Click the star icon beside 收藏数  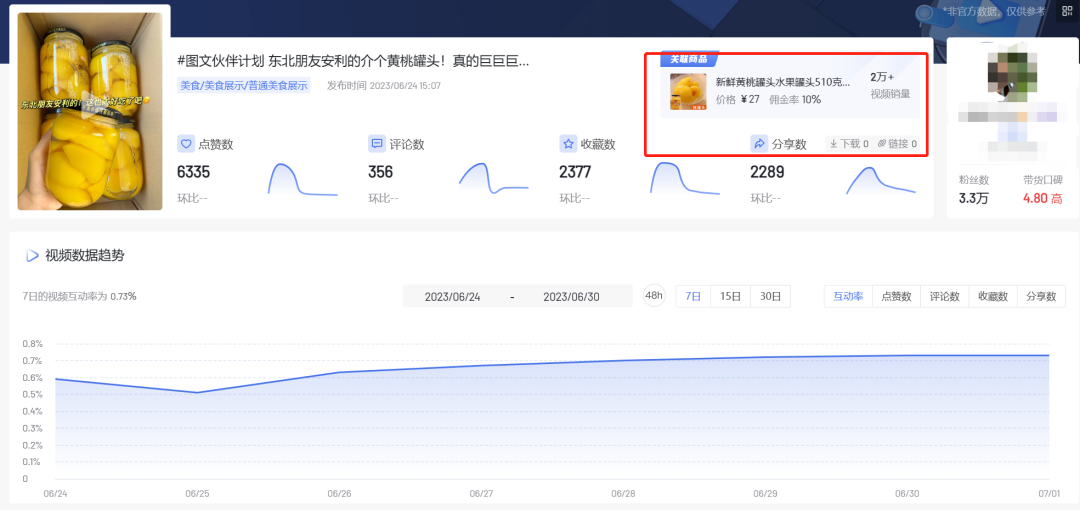(568, 144)
